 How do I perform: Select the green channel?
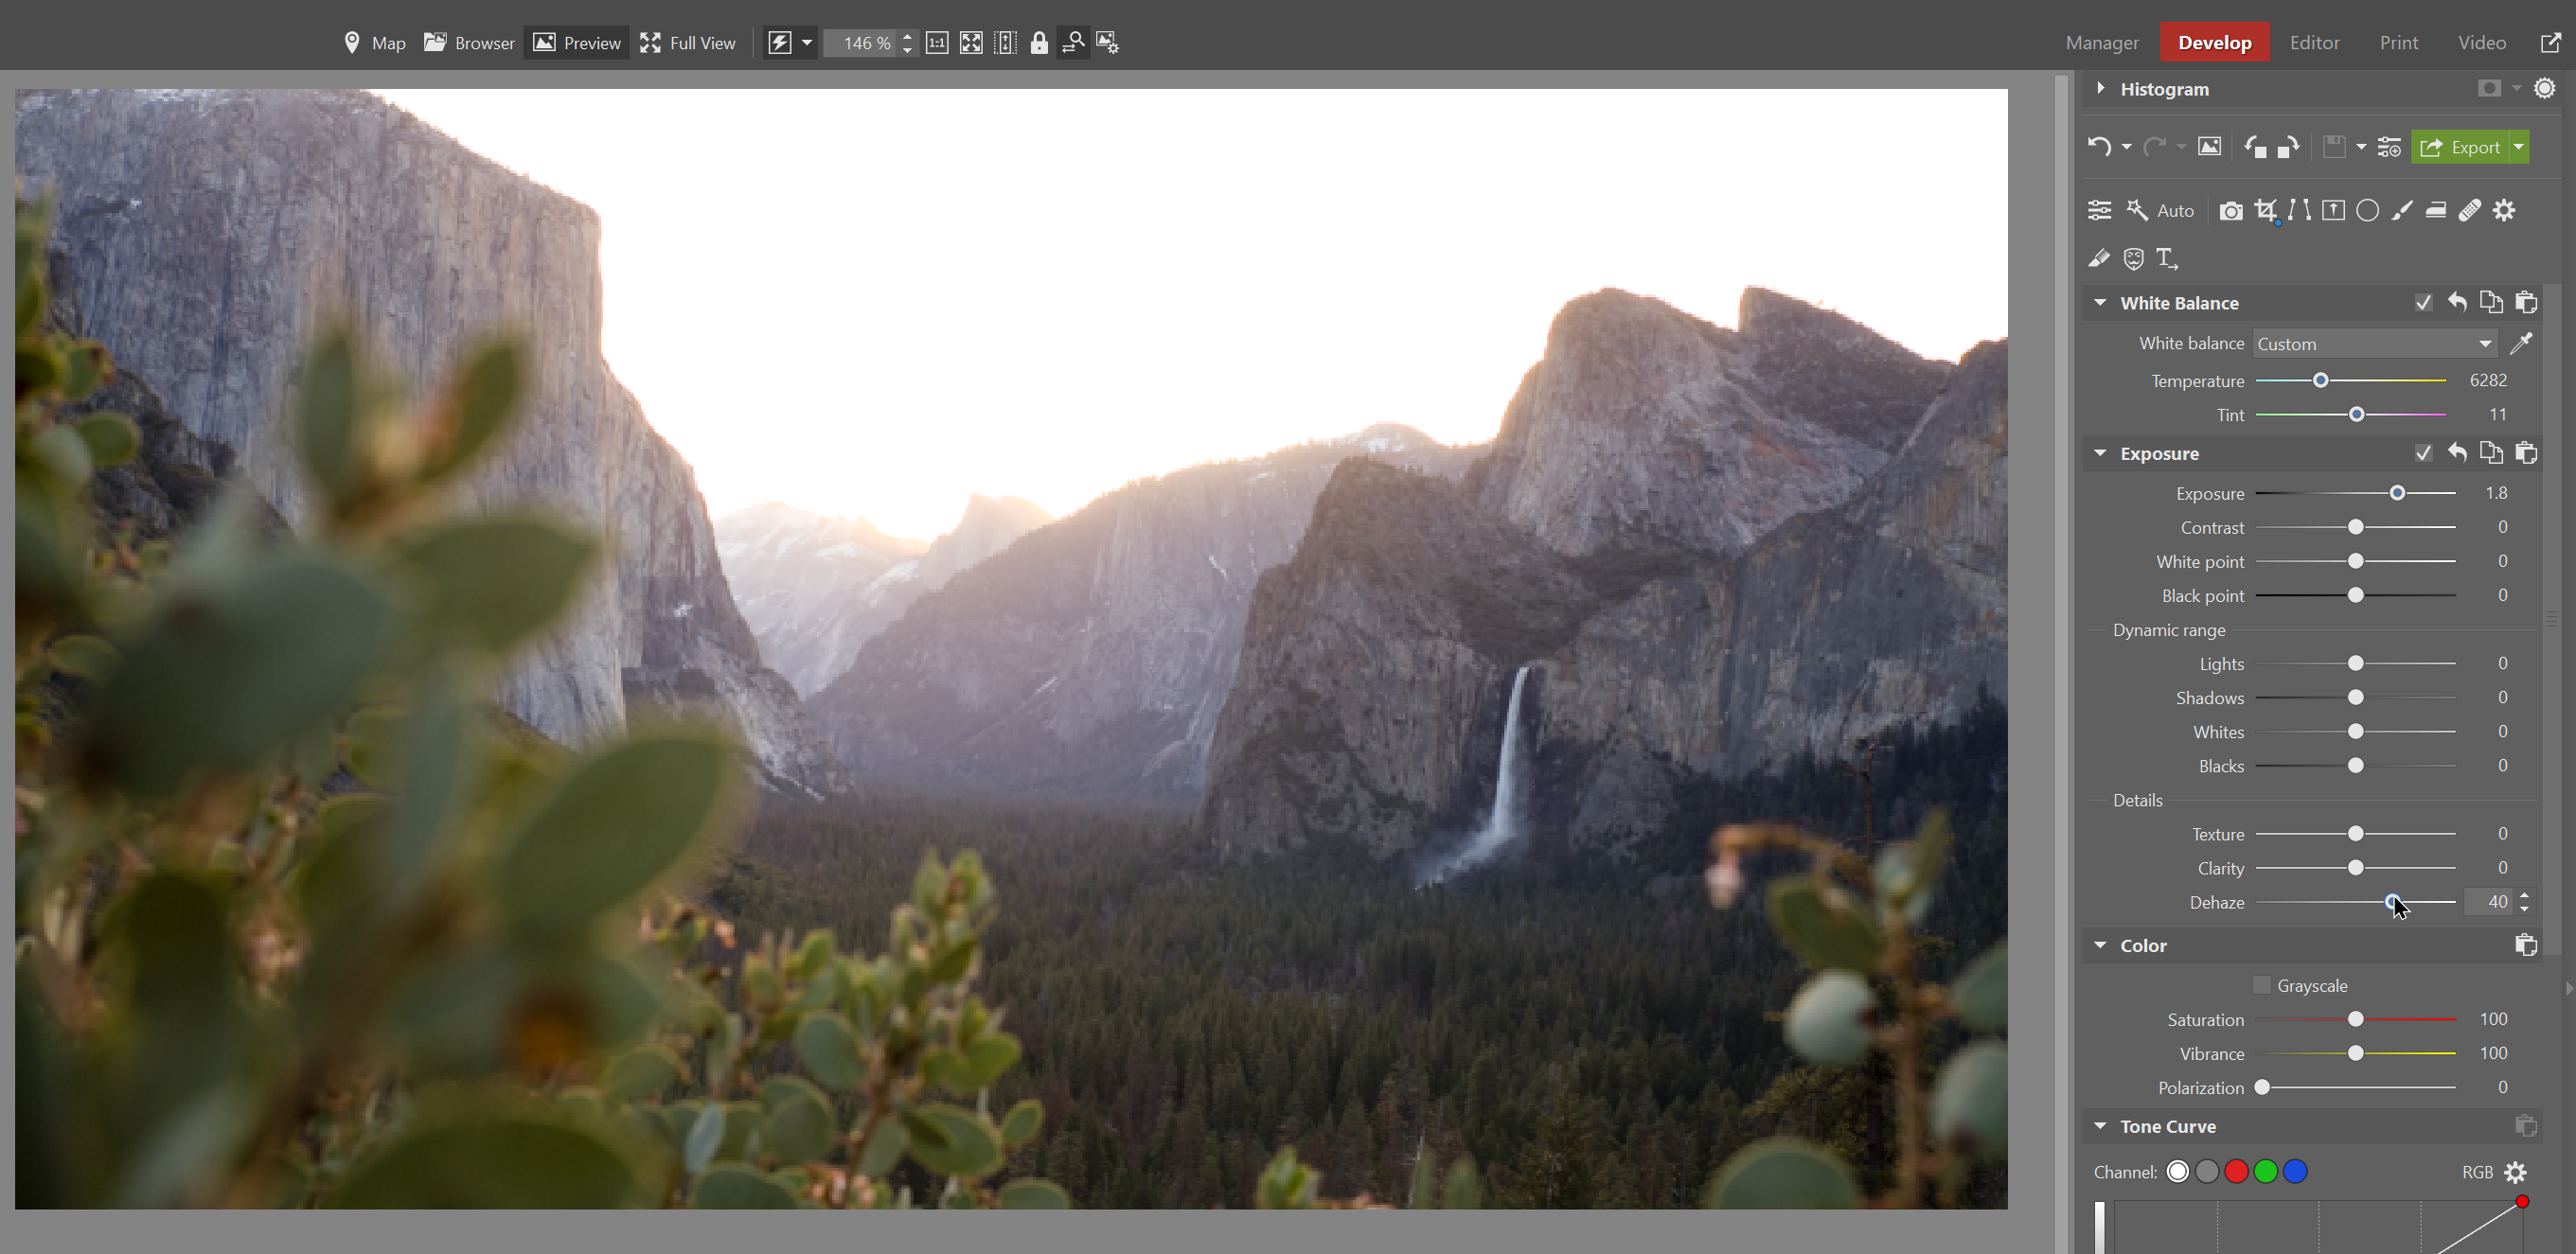click(2266, 1171)
